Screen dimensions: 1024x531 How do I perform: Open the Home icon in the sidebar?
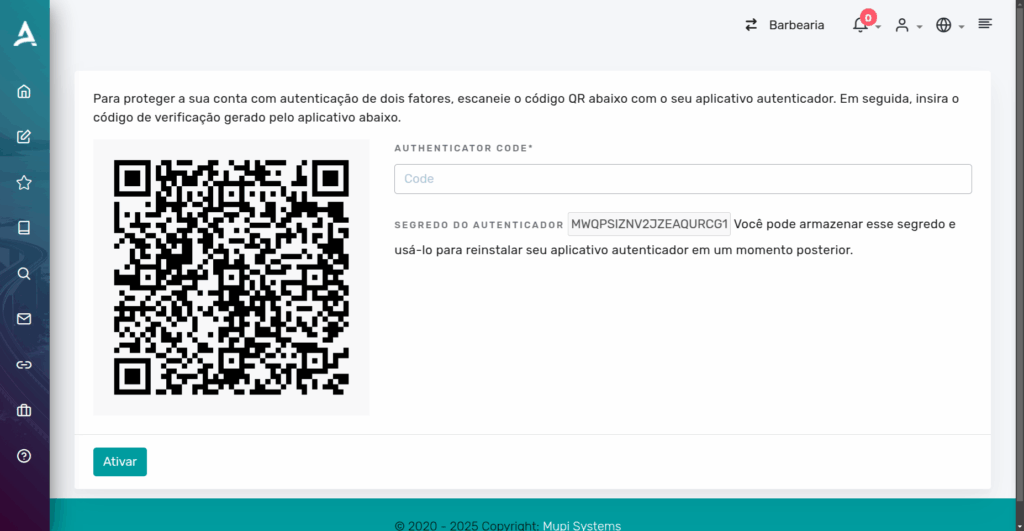click(x=24, y=91)
